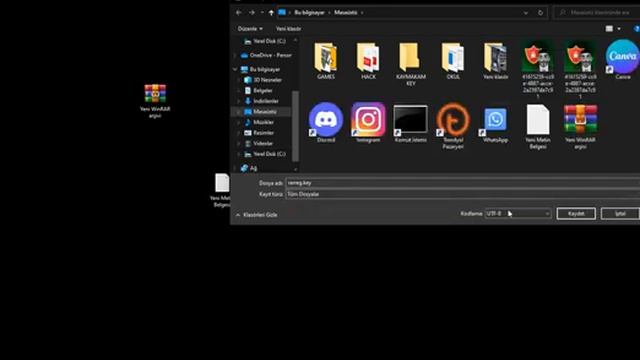Screen dimensions: 640x360
Task: Focus the Dosya adı filename field
Action: (x=463, y=183)
